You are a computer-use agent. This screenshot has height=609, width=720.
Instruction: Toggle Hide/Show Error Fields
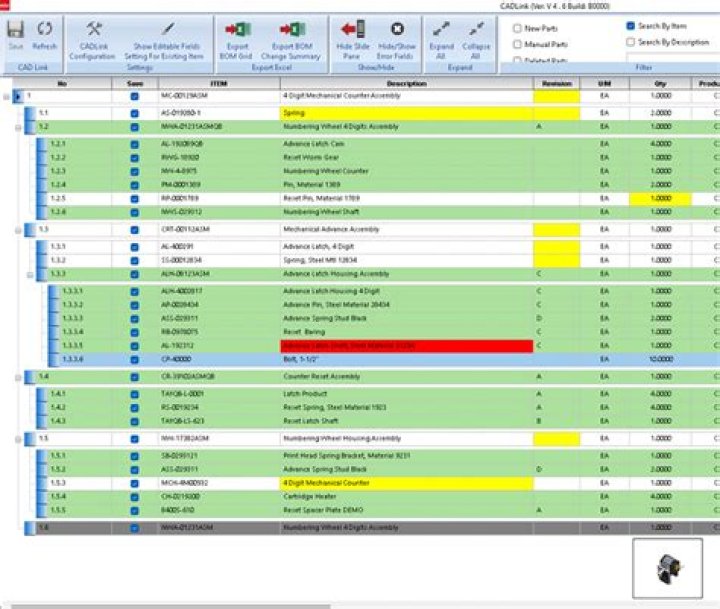click(x=396, y=40)
